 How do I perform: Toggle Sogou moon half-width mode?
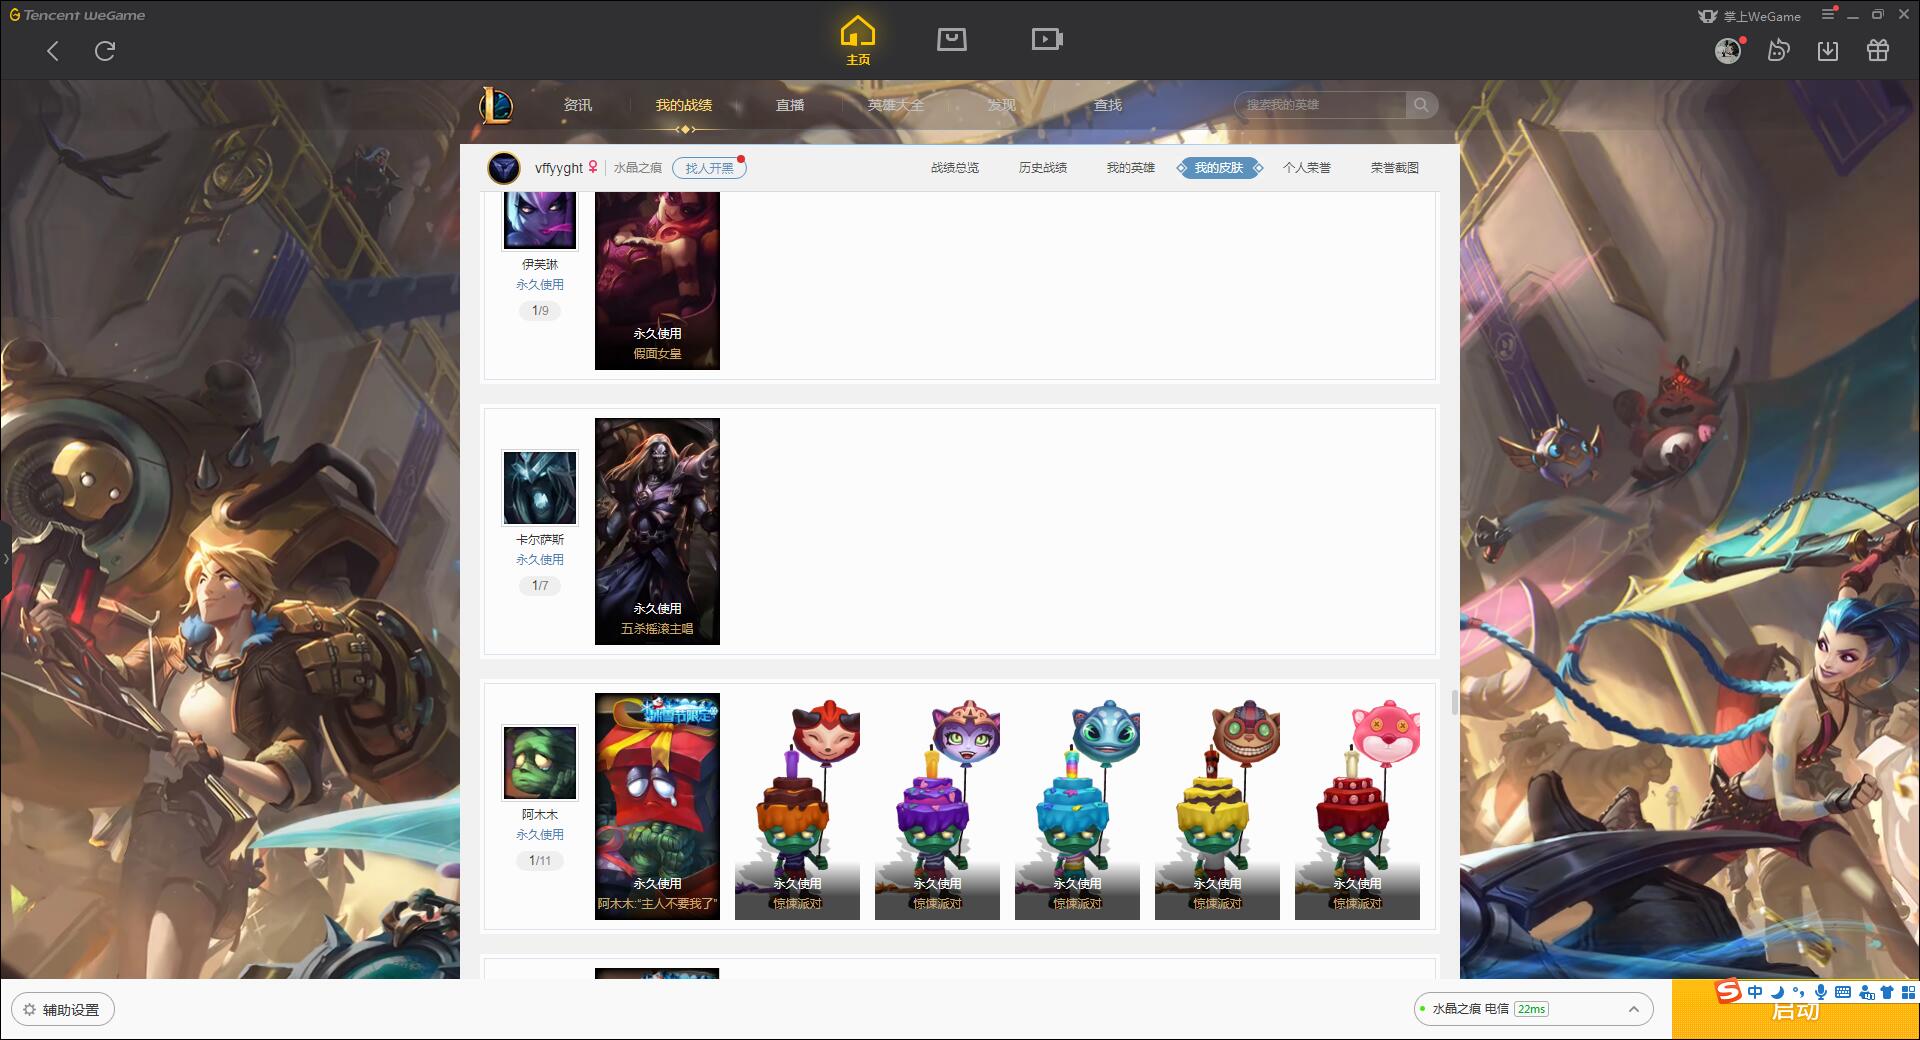(1777, 992)
